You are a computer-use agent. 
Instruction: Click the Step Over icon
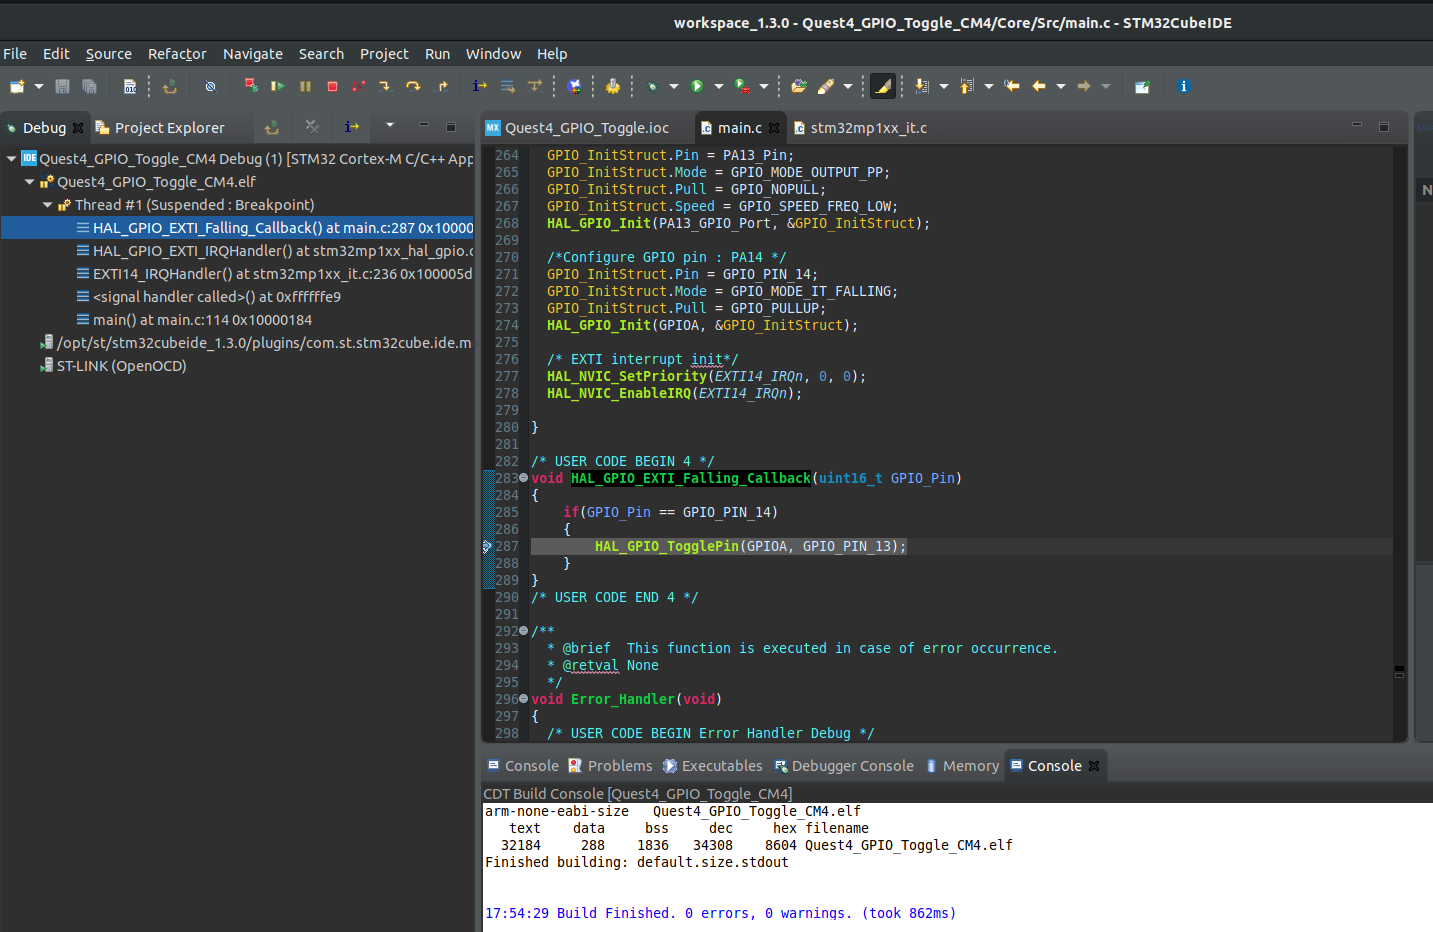413,87
